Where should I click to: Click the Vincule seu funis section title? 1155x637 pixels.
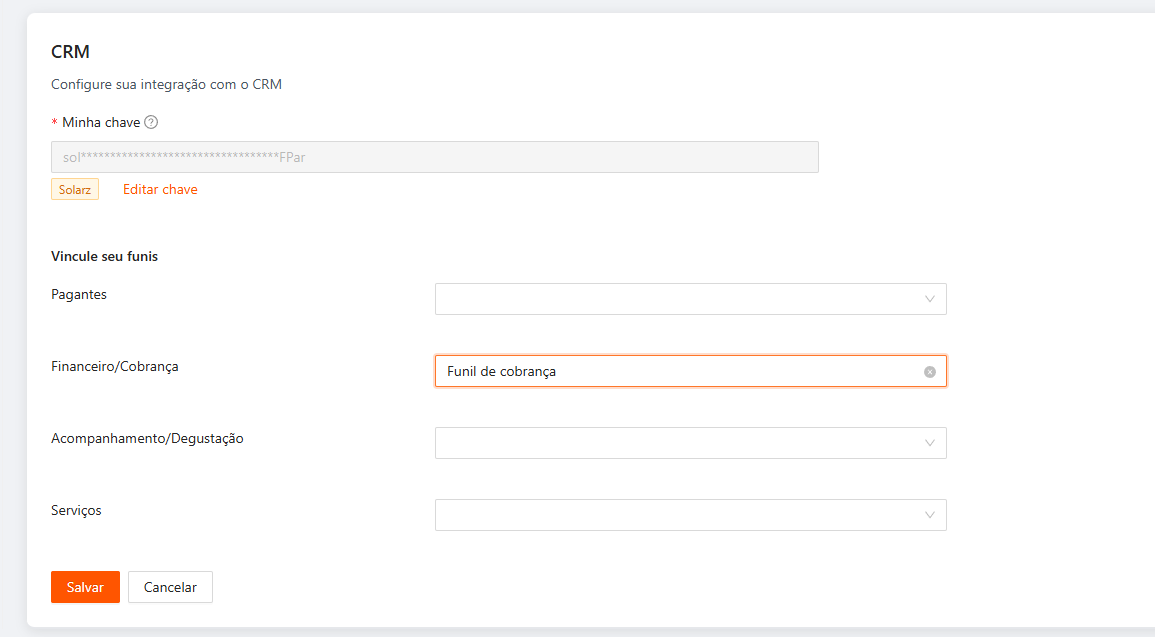click(x=104, y=256)
